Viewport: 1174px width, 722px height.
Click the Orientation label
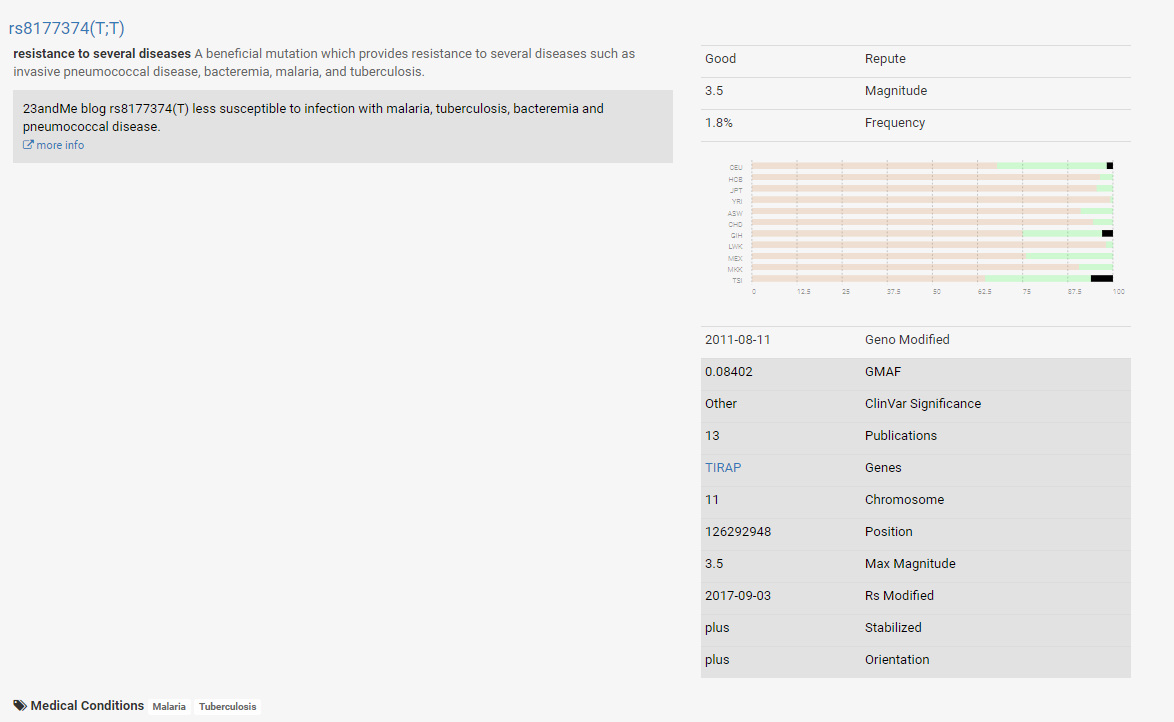[x=897, y=660]
